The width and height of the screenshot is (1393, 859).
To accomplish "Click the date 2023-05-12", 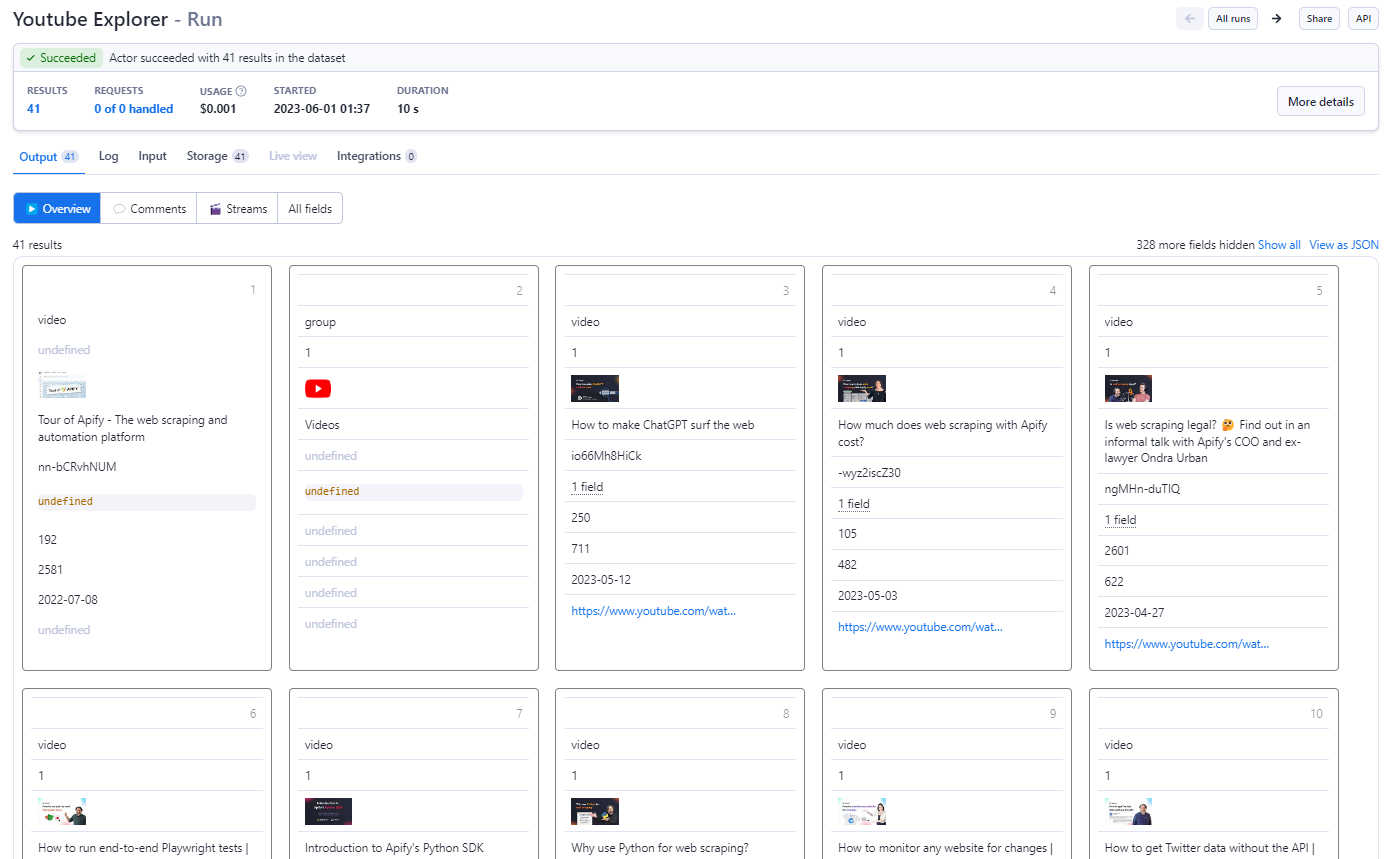I will coord(601,580).
